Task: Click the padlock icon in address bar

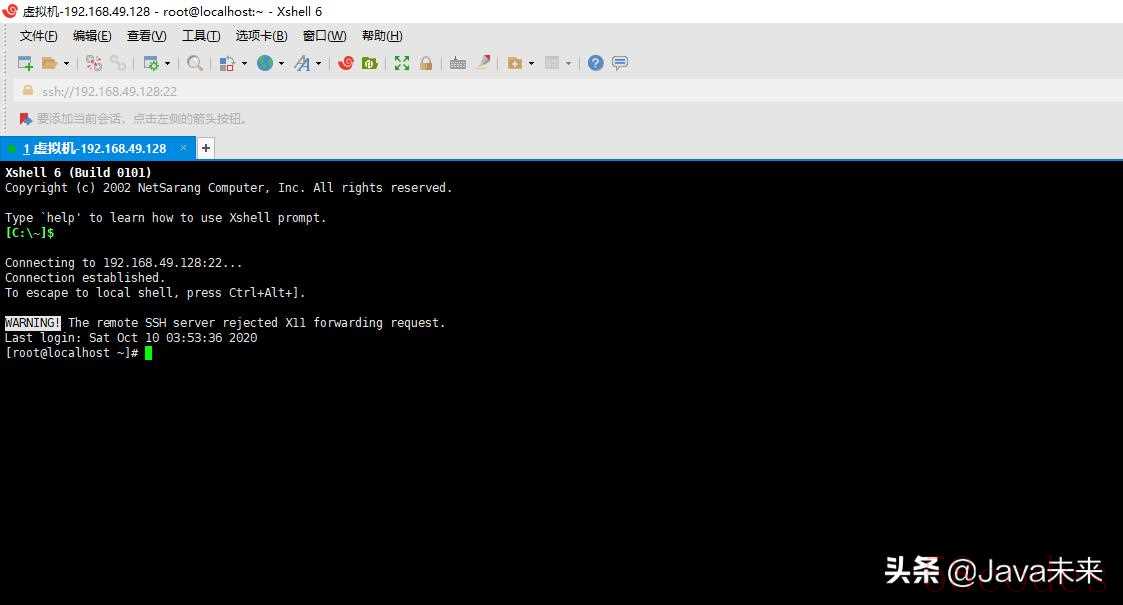Action: [28, 90]
